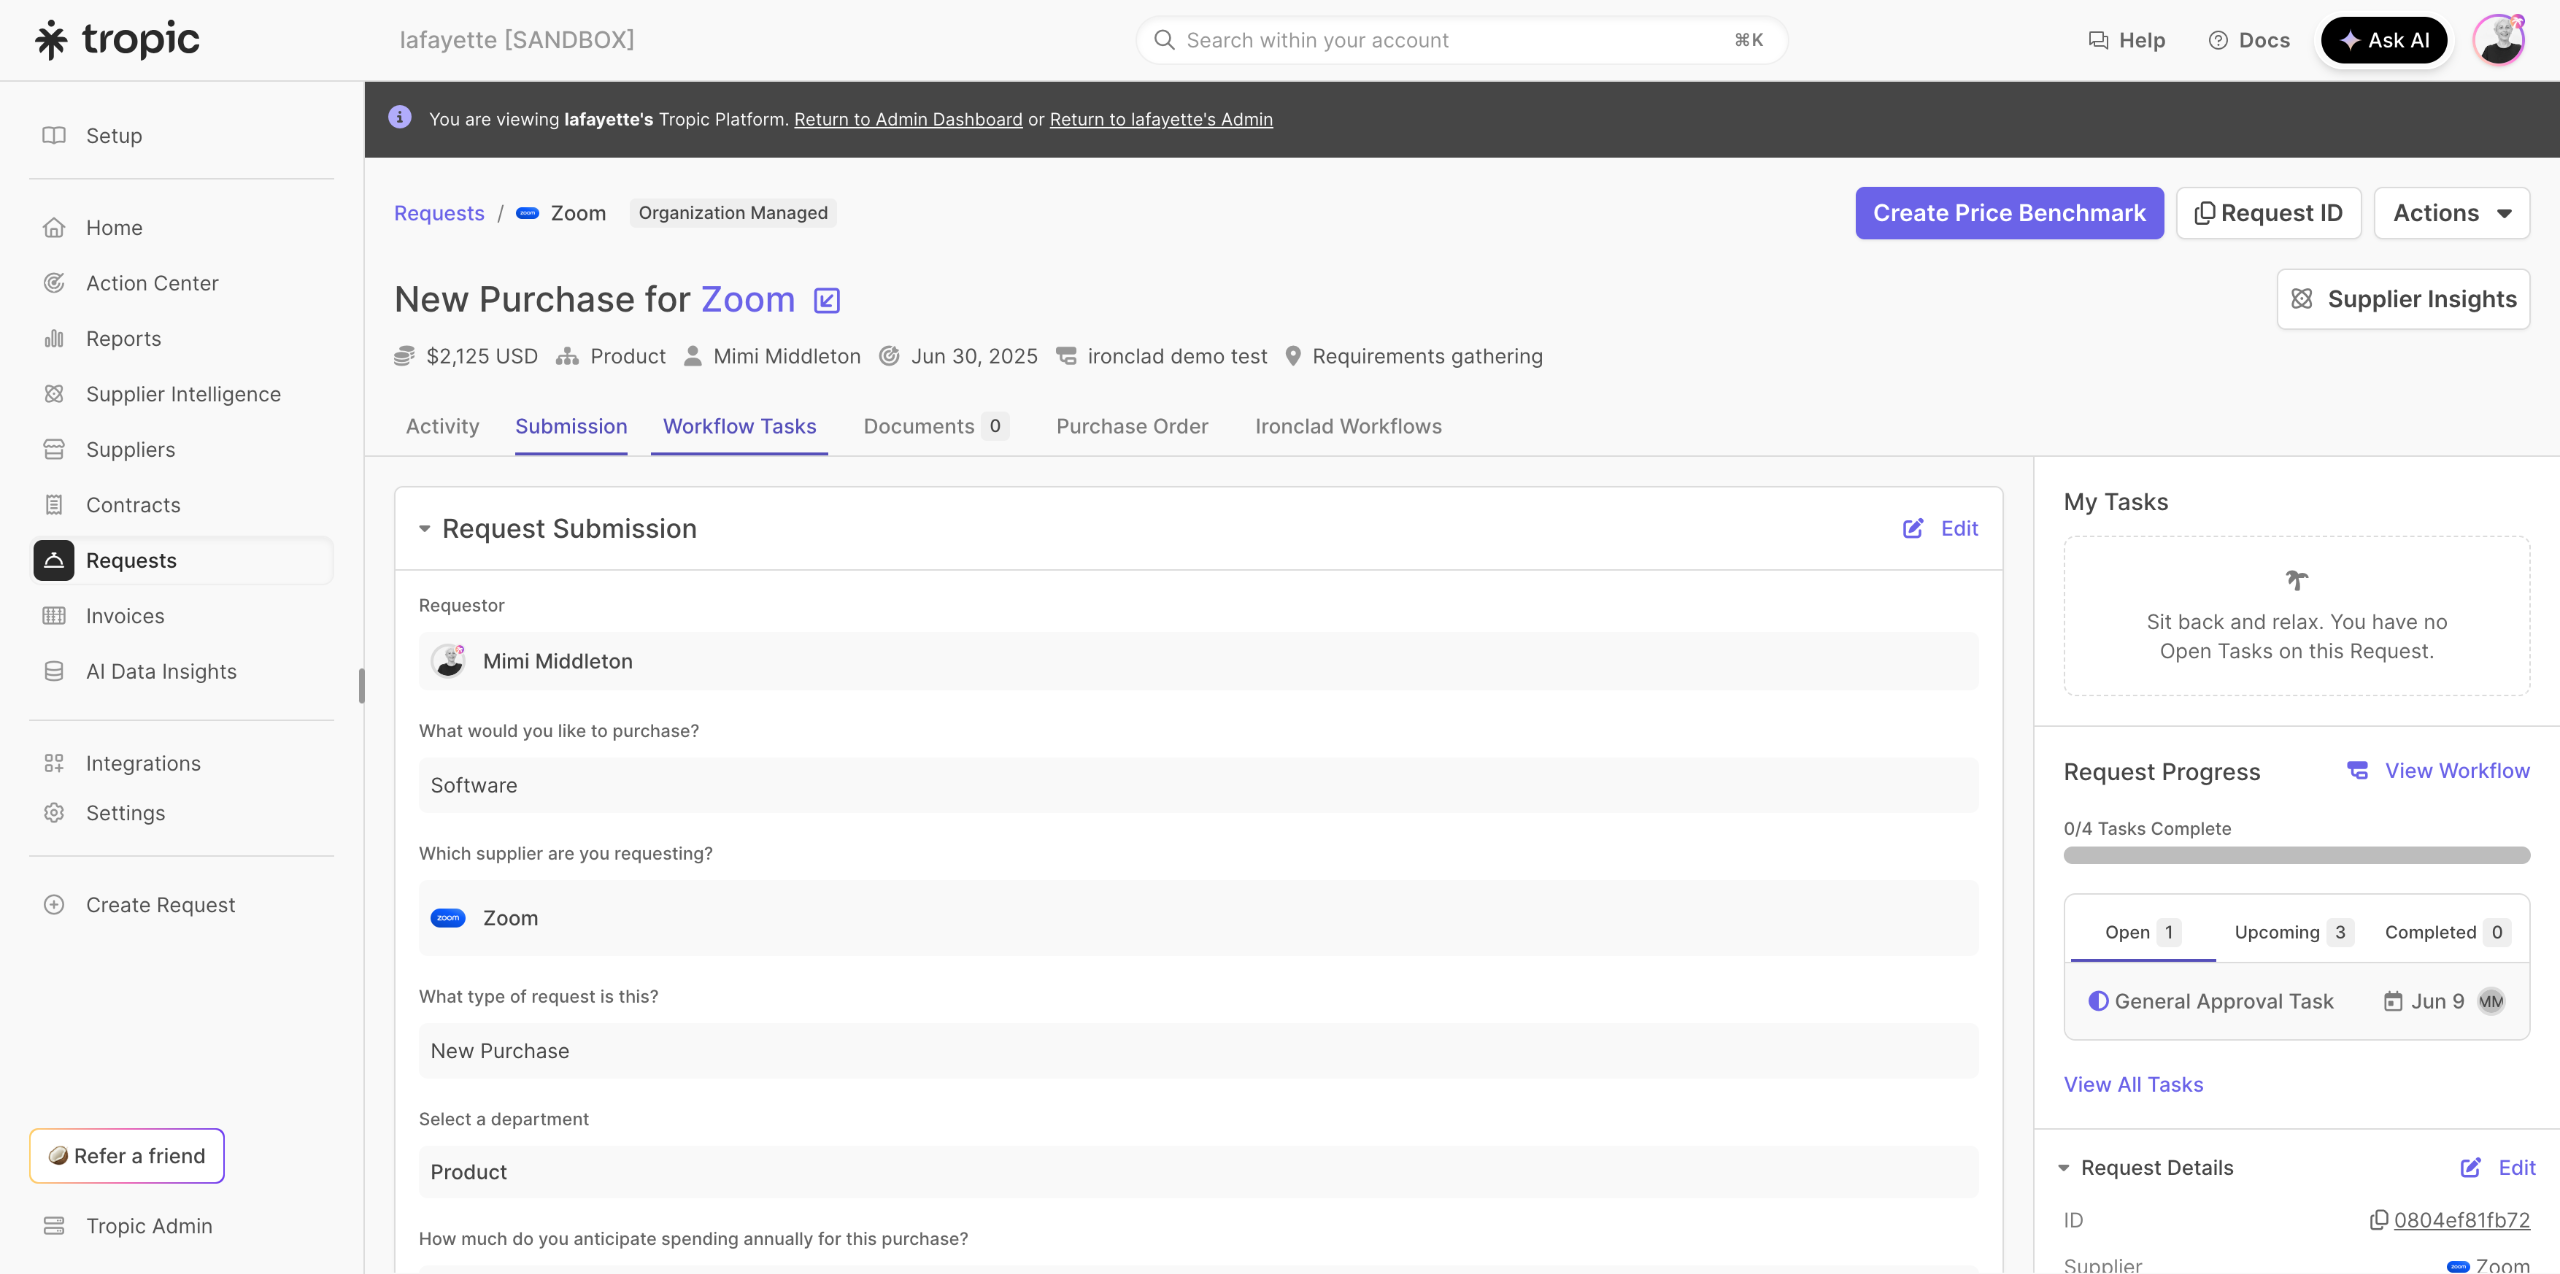Click the MM assignee avatar on General Approval Task
The image size is (2560, 1274).
pos(2491,1001)
